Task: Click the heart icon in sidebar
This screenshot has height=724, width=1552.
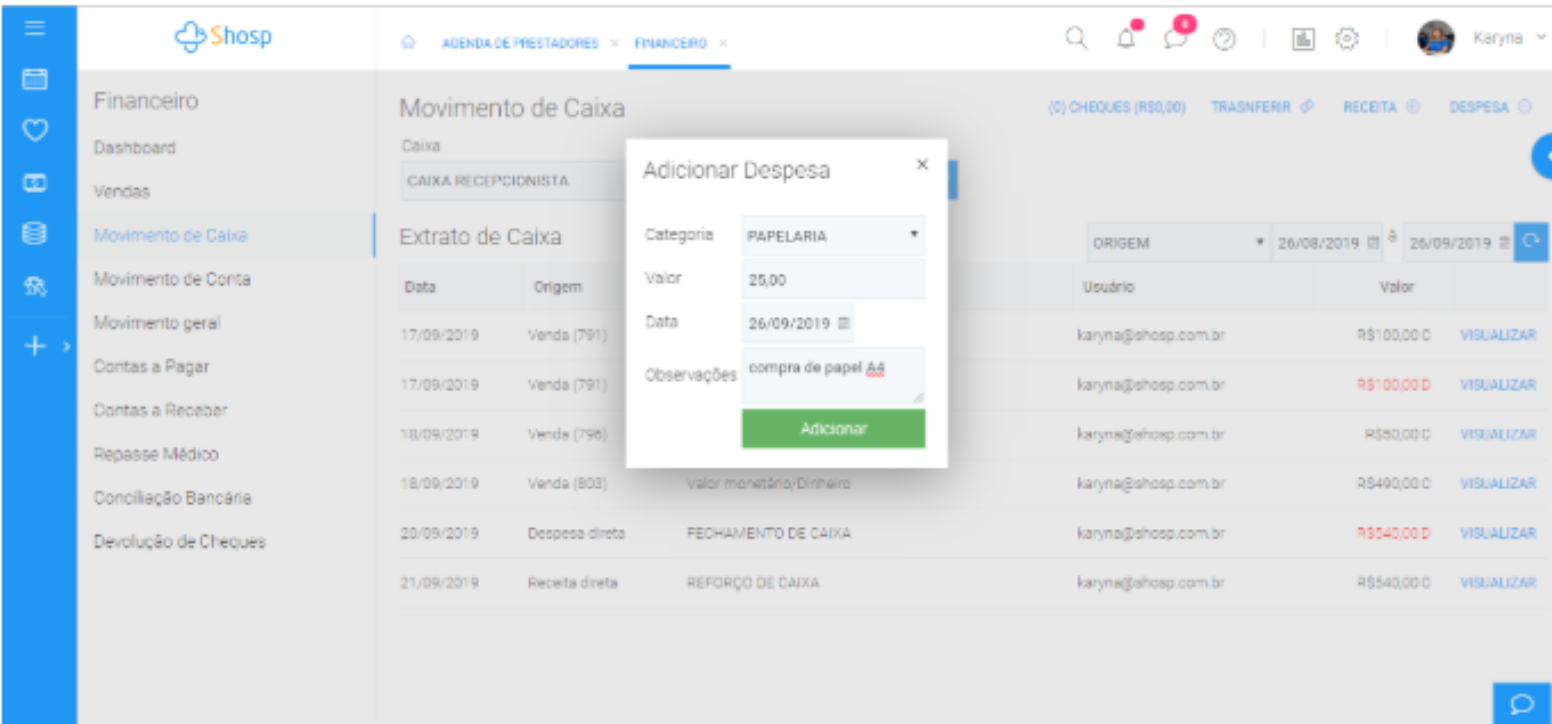Action: click(x=35, y=130)
